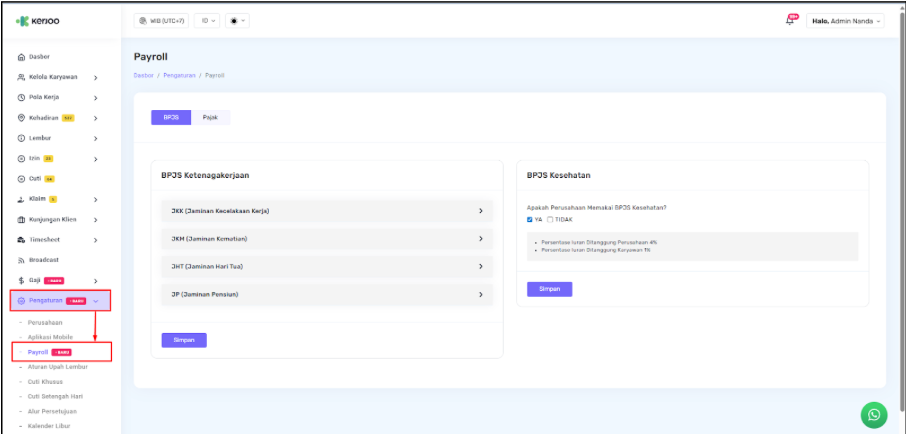The height and width of the screenshot is (434, 906).
Task: Click the Broadcast signal icon
Action: pos(22,260)
